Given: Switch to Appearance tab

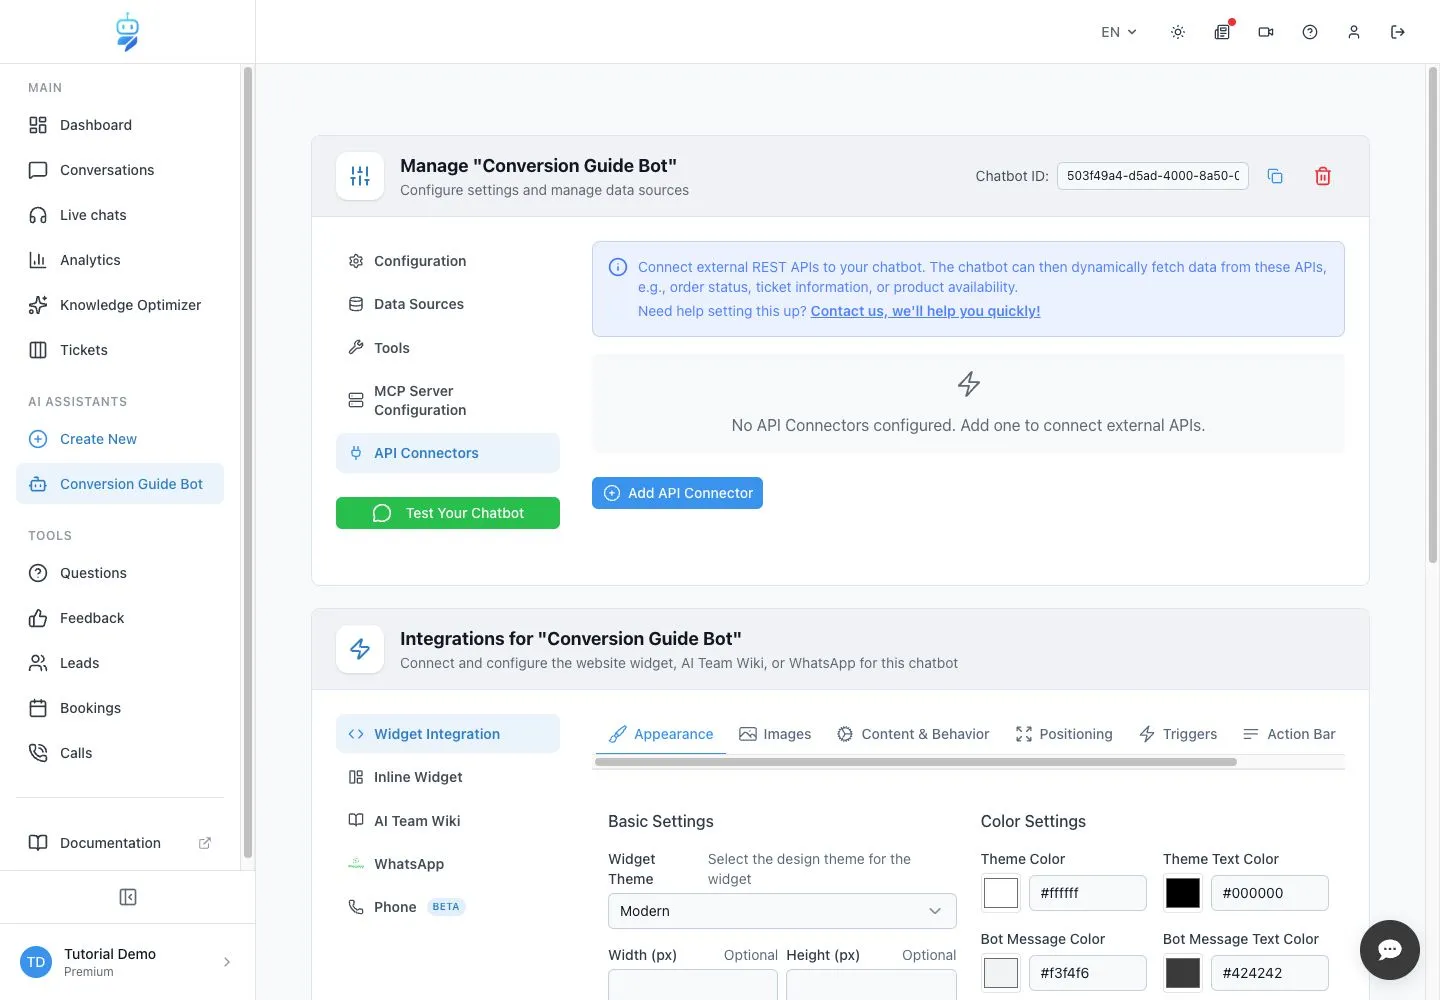Looking at the screenshot, I should 661,734.
